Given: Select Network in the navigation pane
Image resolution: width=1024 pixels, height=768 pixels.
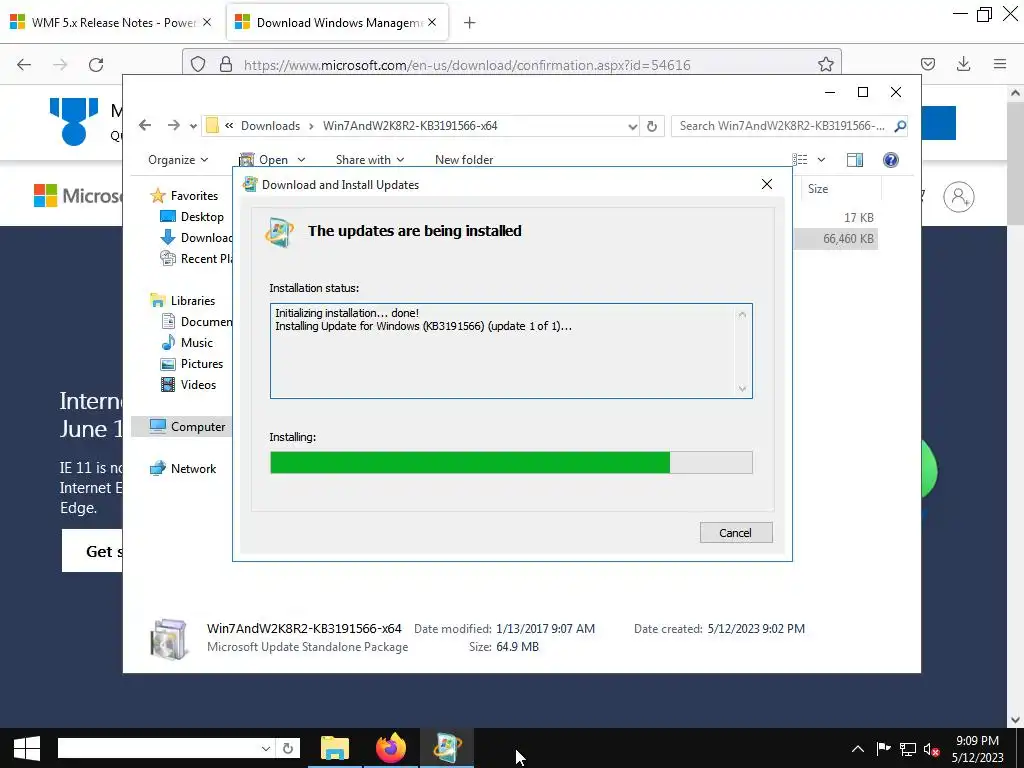Looking at the screenshot, I should point(183,469).
